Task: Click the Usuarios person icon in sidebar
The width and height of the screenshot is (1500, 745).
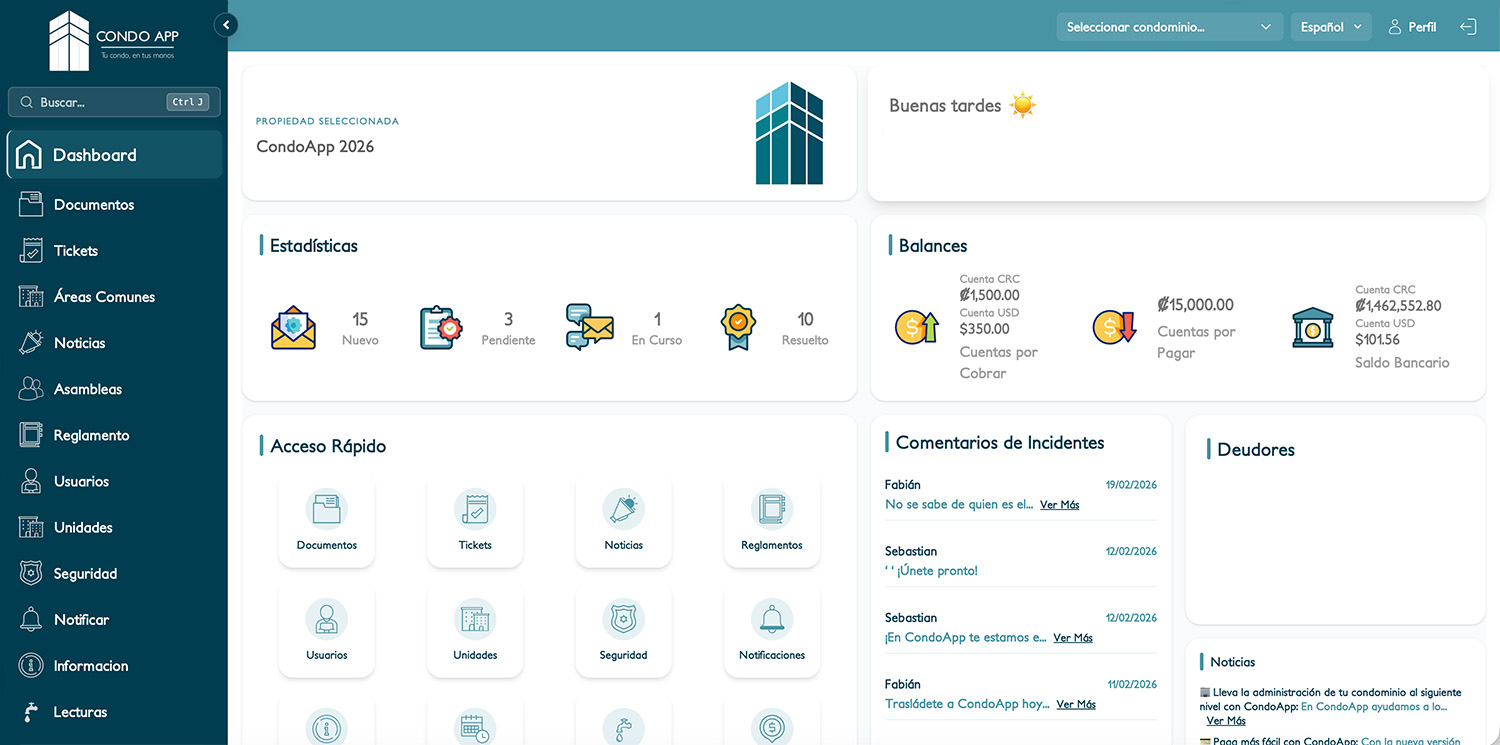Action: [31, 481]
